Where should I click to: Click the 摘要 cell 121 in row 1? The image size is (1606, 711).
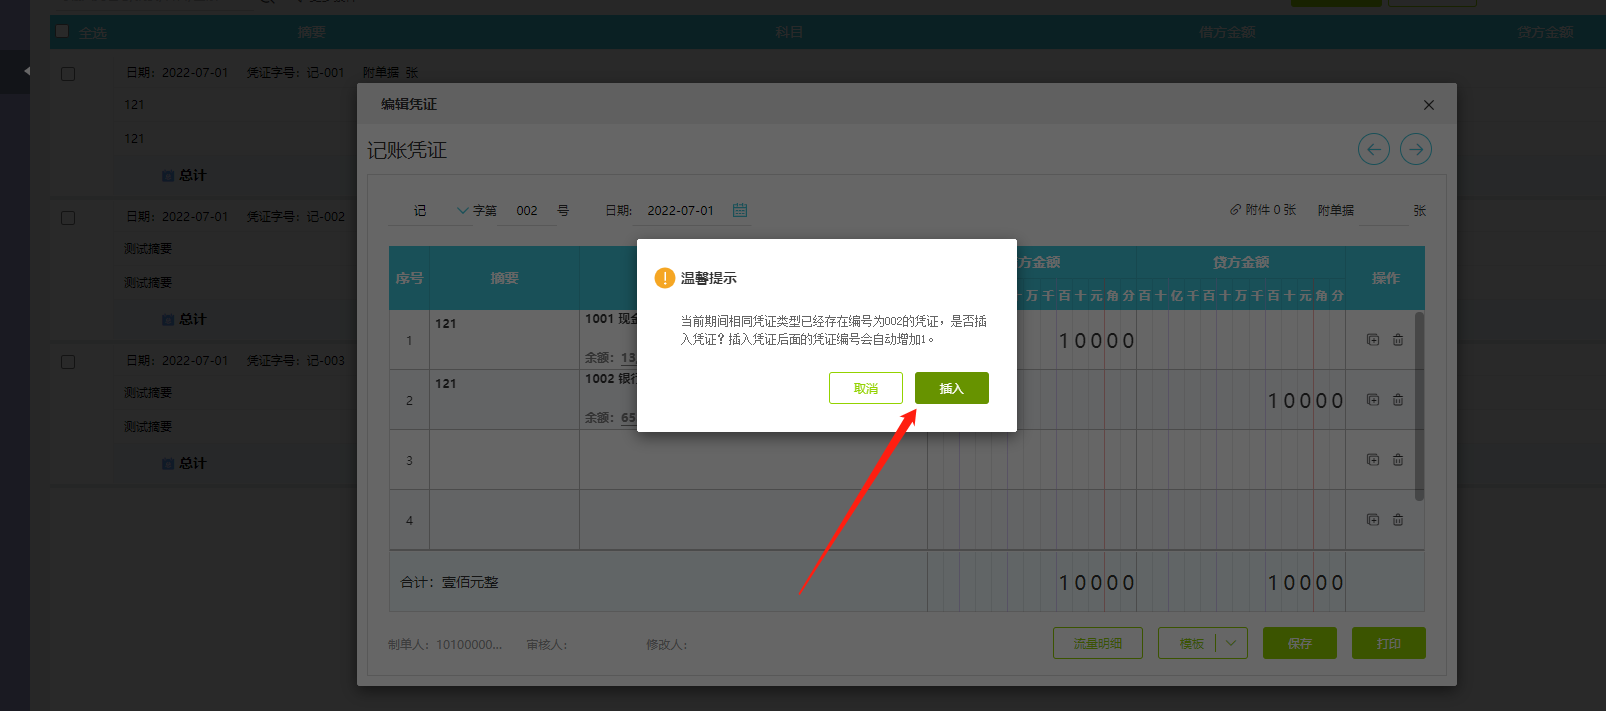click(504, 340)
